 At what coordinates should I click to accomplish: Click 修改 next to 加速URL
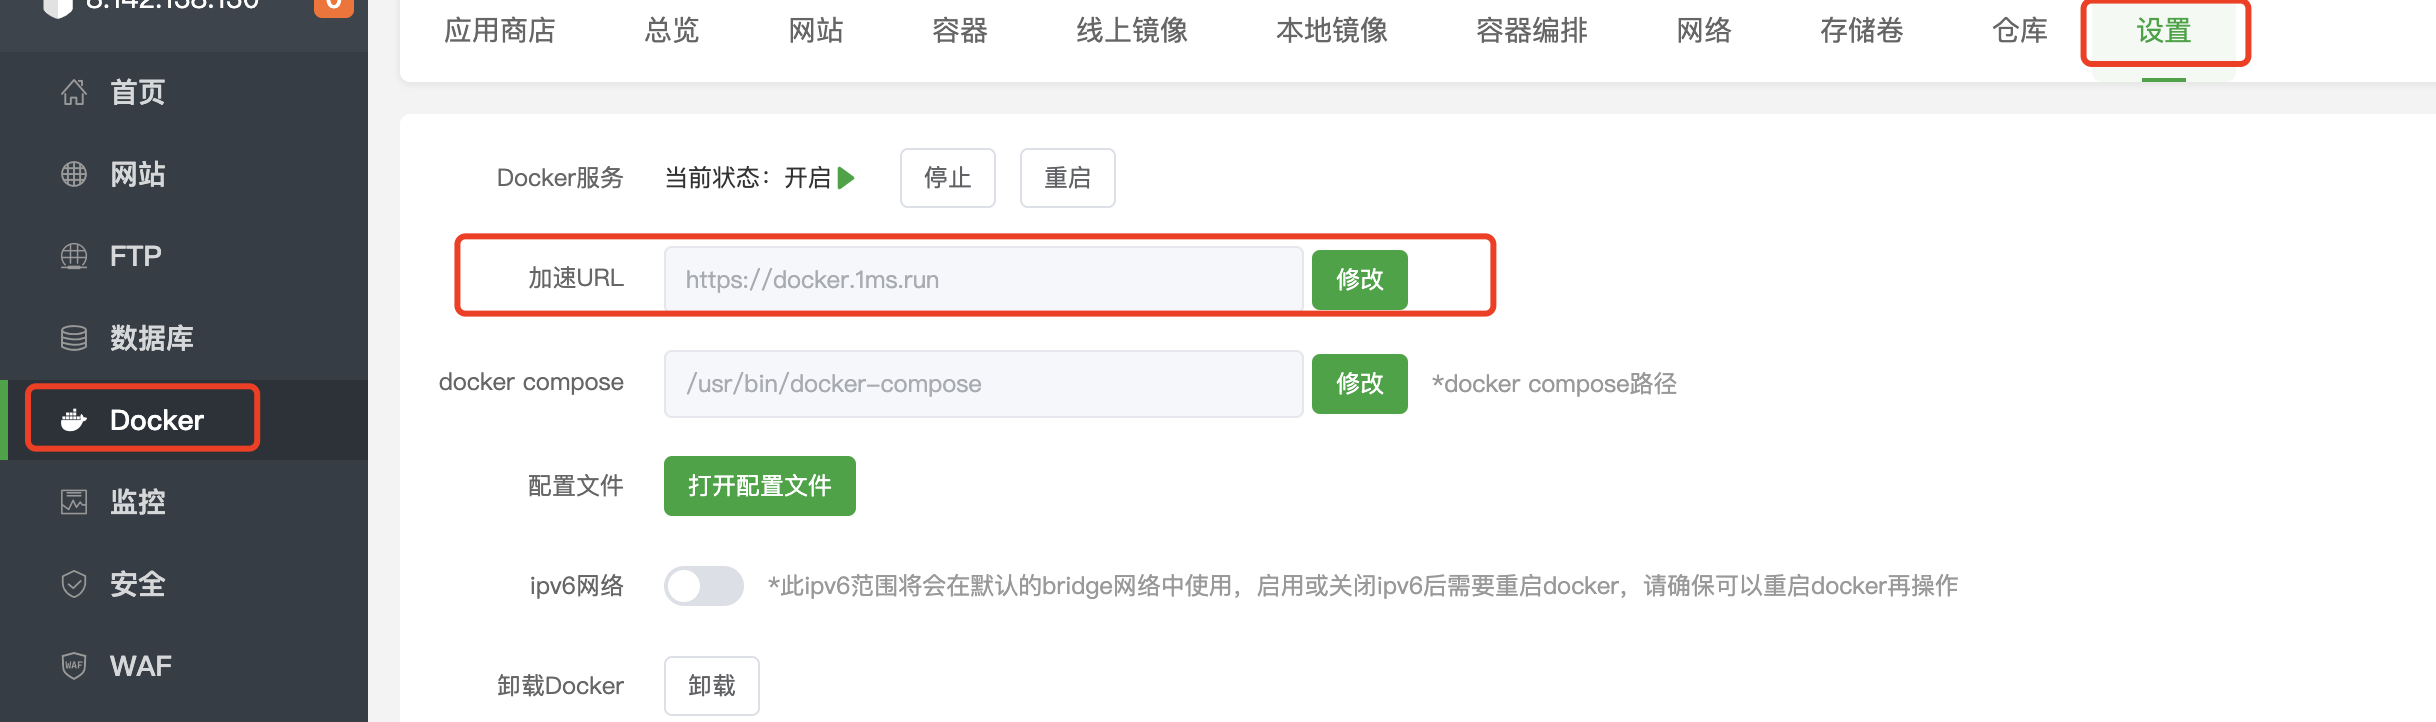click(1360, 280)
